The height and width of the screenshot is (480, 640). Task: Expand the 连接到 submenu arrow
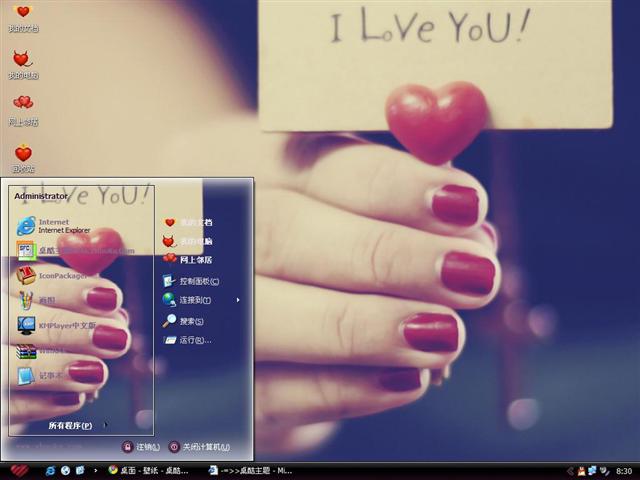pyautogui.click(x=238, y=300)
